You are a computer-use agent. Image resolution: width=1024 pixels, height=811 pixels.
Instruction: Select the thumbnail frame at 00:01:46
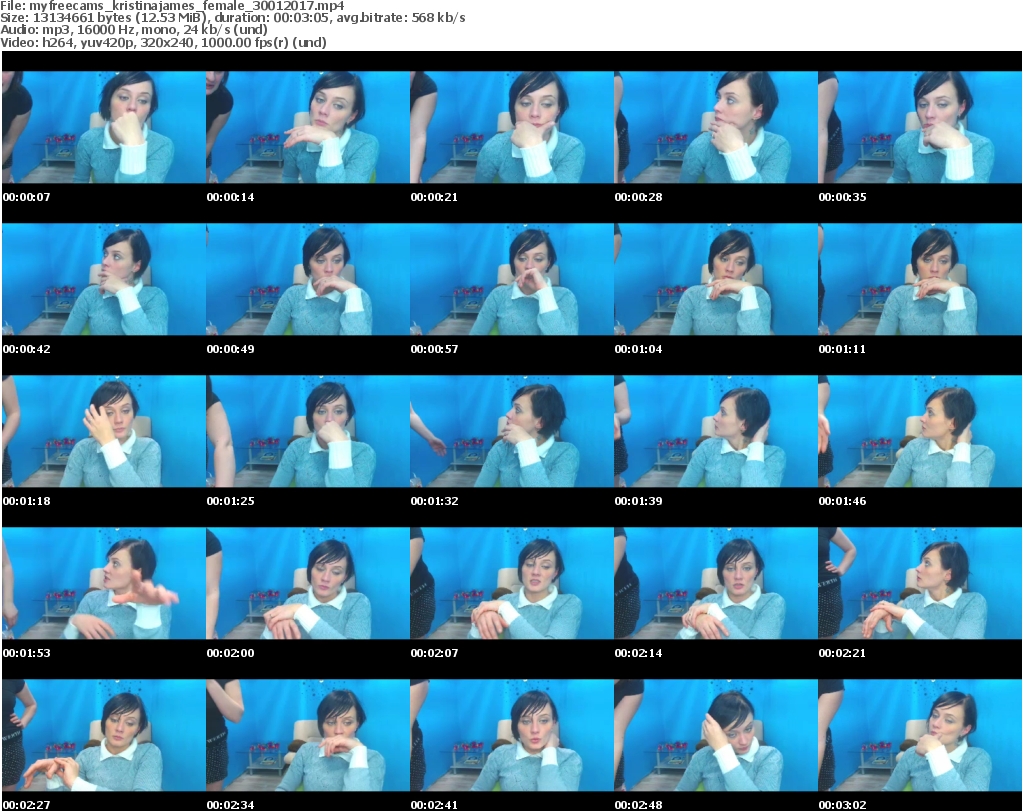click(x=920, y=432)
